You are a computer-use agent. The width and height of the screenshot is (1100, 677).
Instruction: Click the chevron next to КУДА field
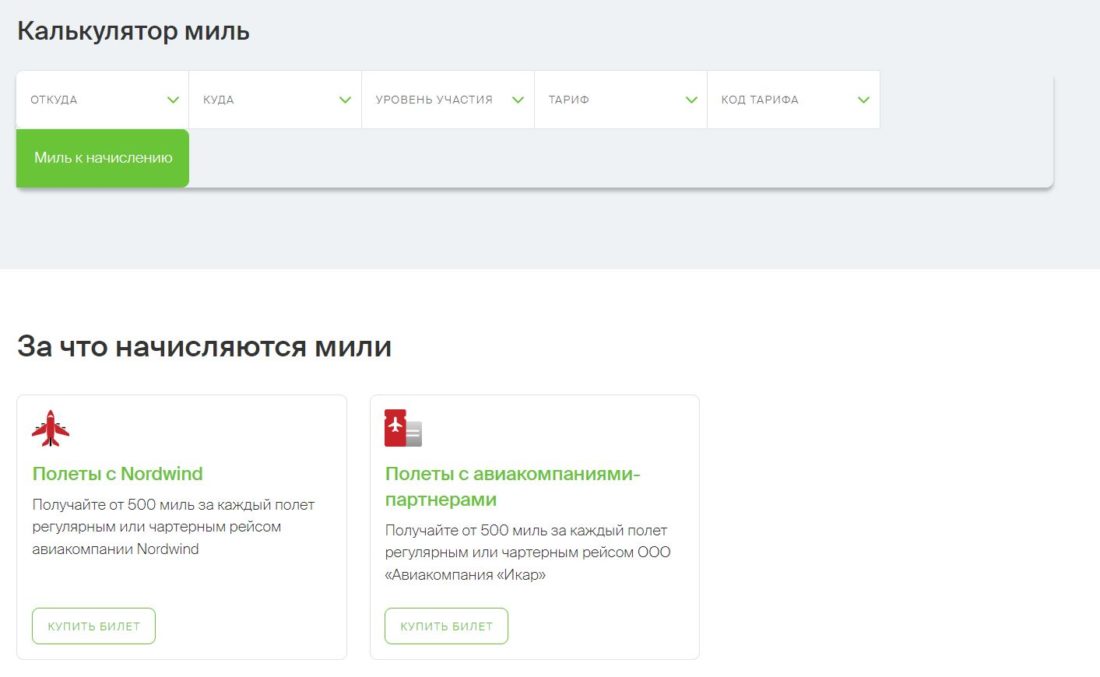(x=344, y=99)
